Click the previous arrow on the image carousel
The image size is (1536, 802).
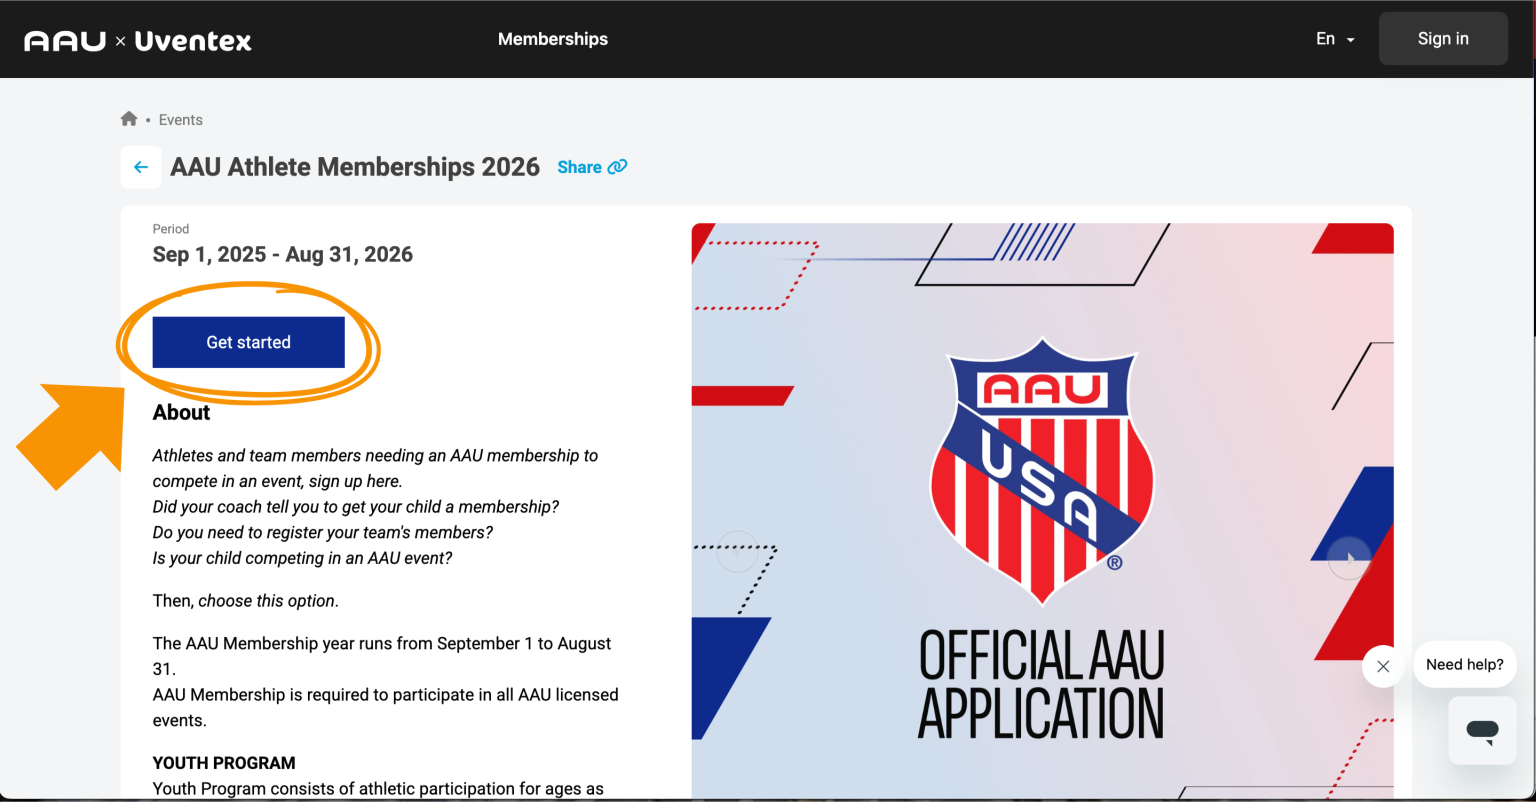click(737, 552)
